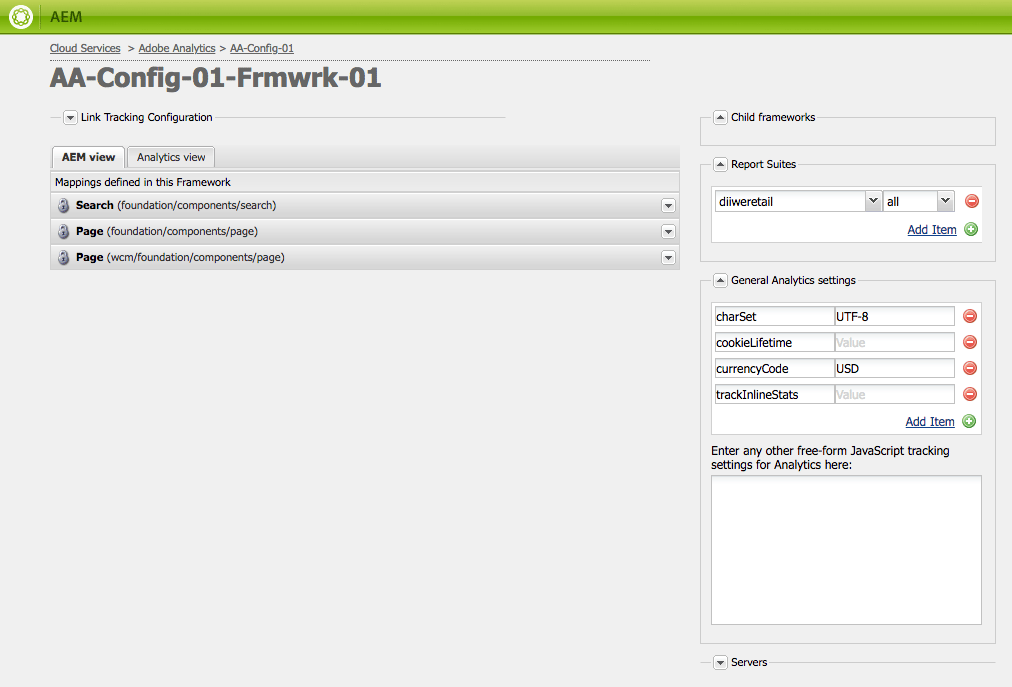Click the gear icon on the Search mapping
This screenshot has width=1012, height=687.
click(x=66, y=206)
